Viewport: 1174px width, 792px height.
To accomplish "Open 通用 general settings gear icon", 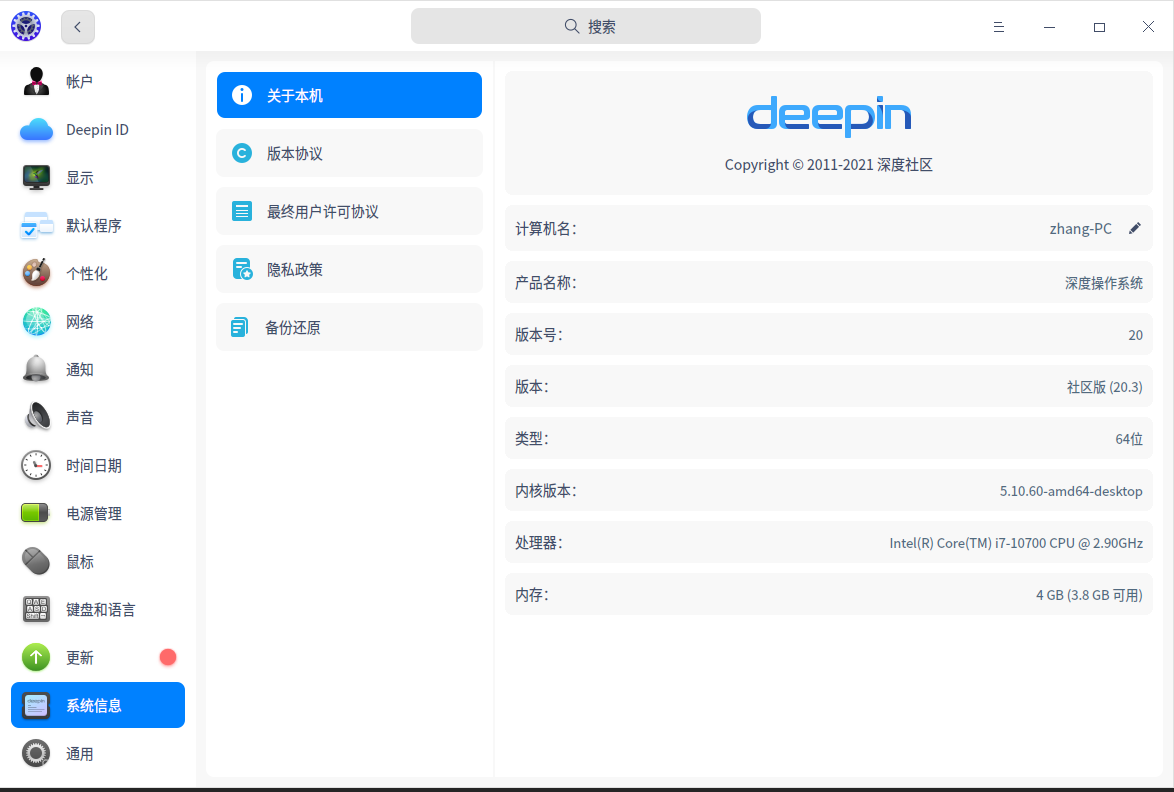I will click(36, 753).
